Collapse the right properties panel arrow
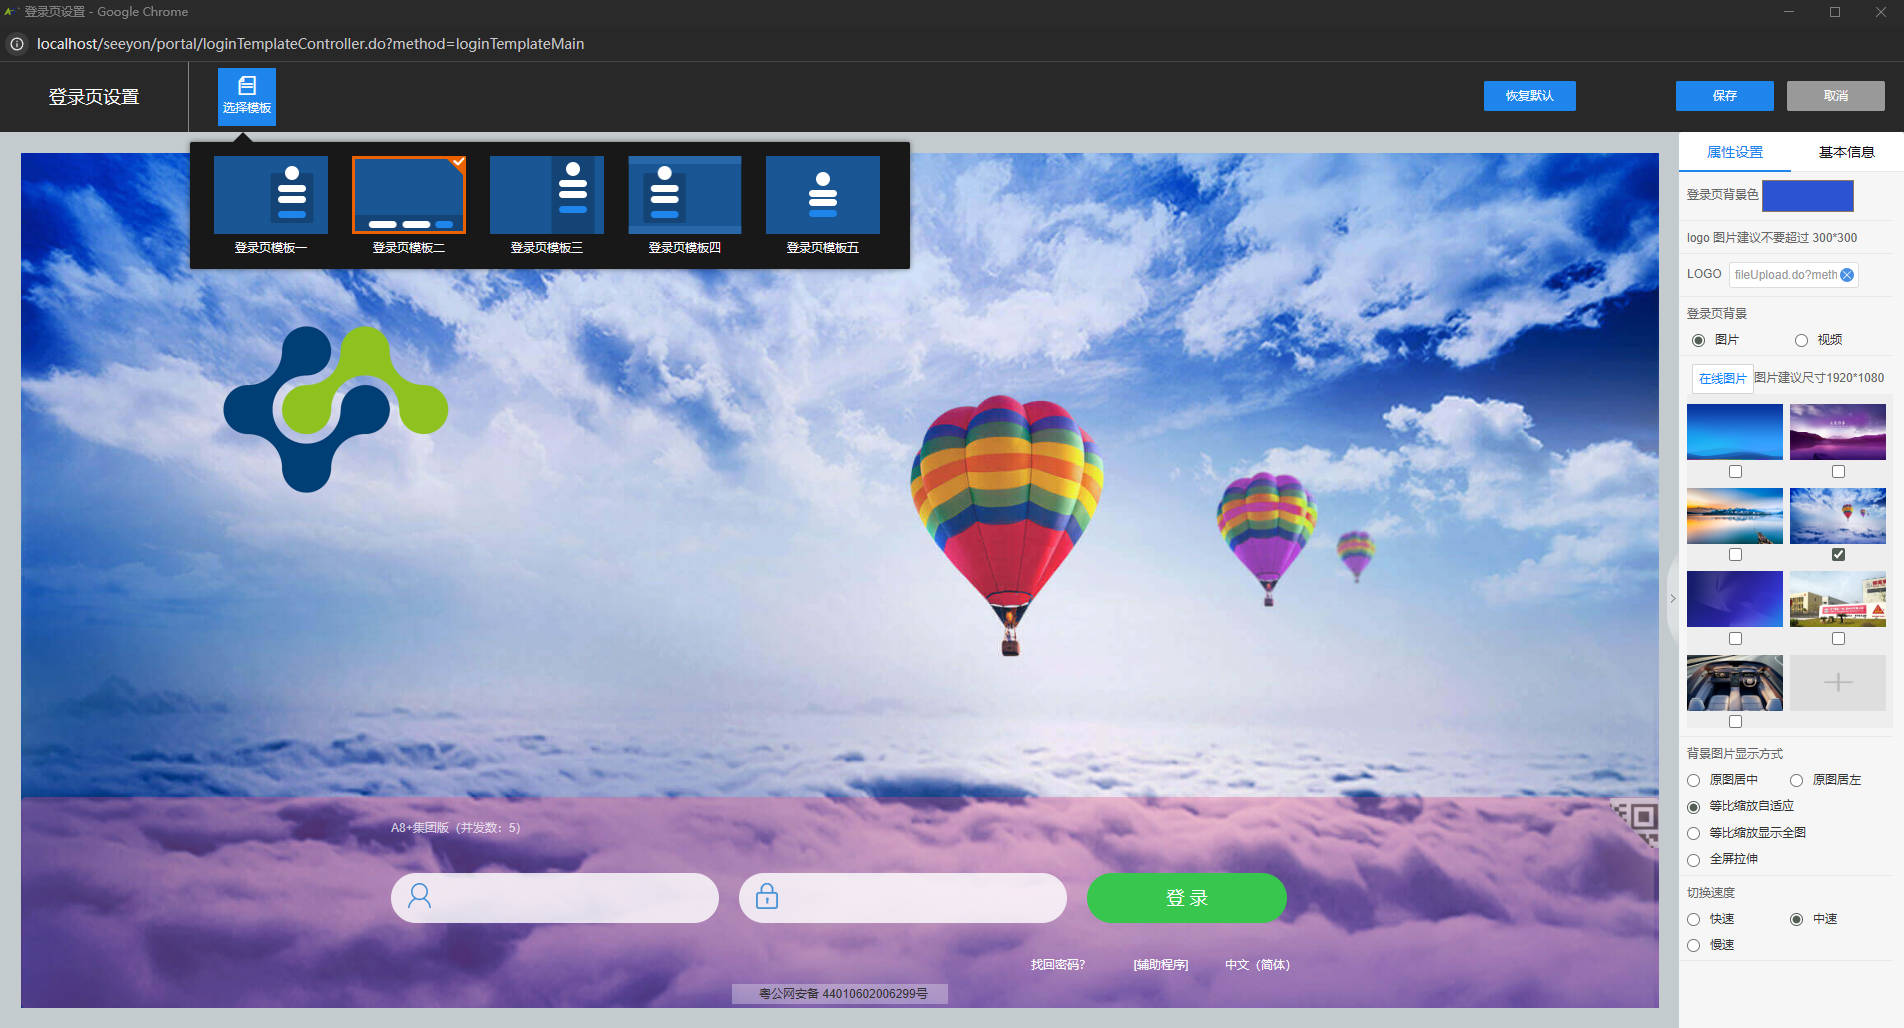1904x1028 pixels. point(1672,599)
